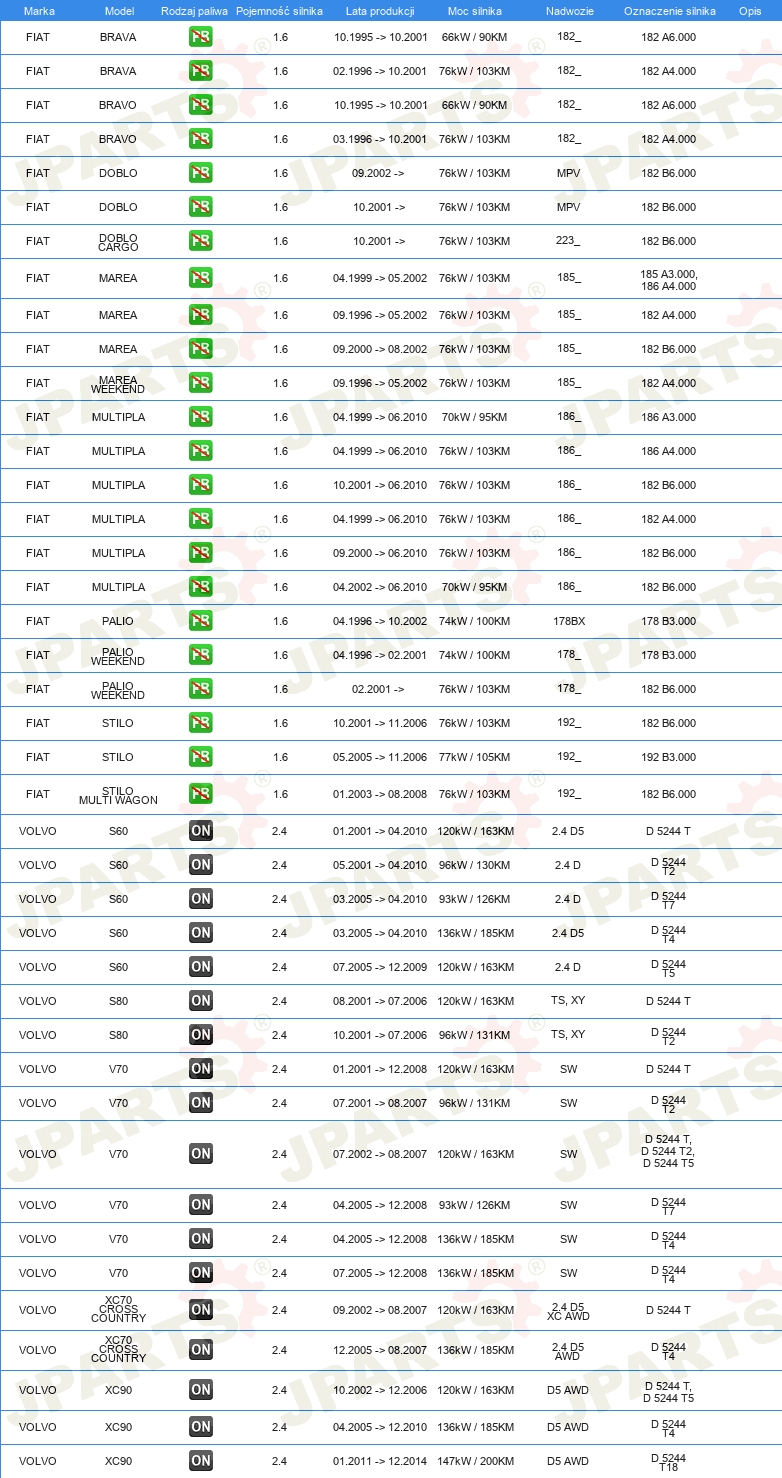Click production dates 04.1996 -> 10.2002
The width and height of the screenshot is (782, 1478).
pos(380,621)
